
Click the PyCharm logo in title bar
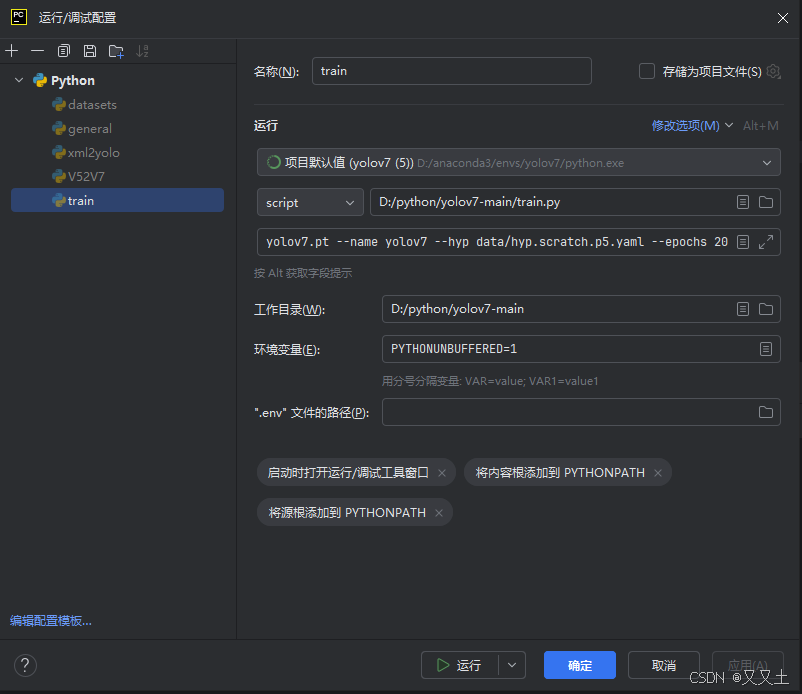click(19, 17)
